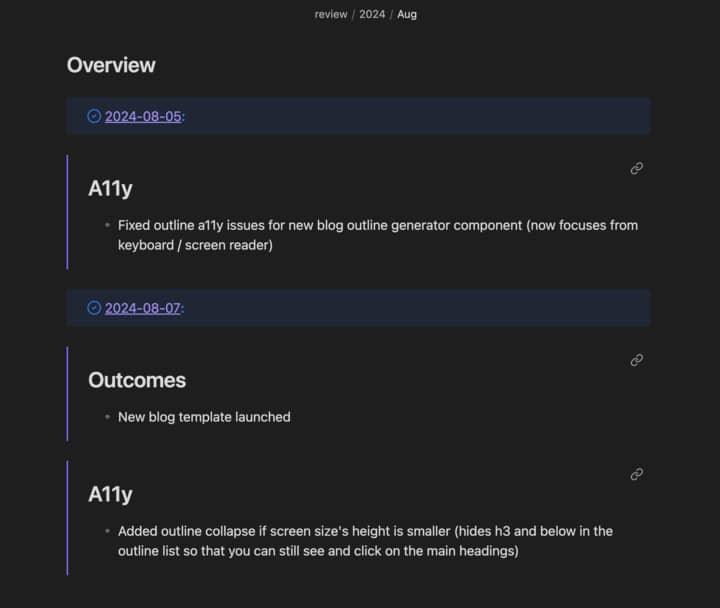
Task: Click the A11y heading below Outcomes
Action: coord(110,494)
